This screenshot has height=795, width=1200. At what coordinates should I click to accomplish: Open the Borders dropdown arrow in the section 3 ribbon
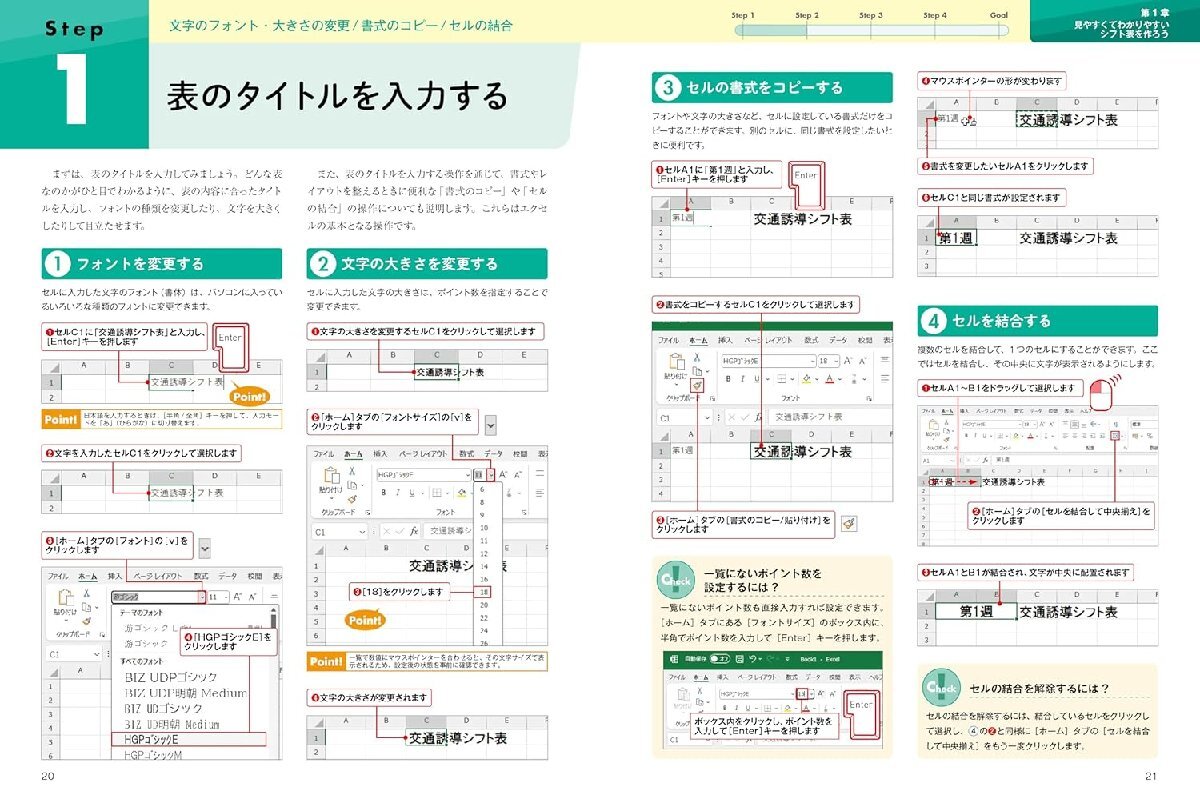point(792,379)
